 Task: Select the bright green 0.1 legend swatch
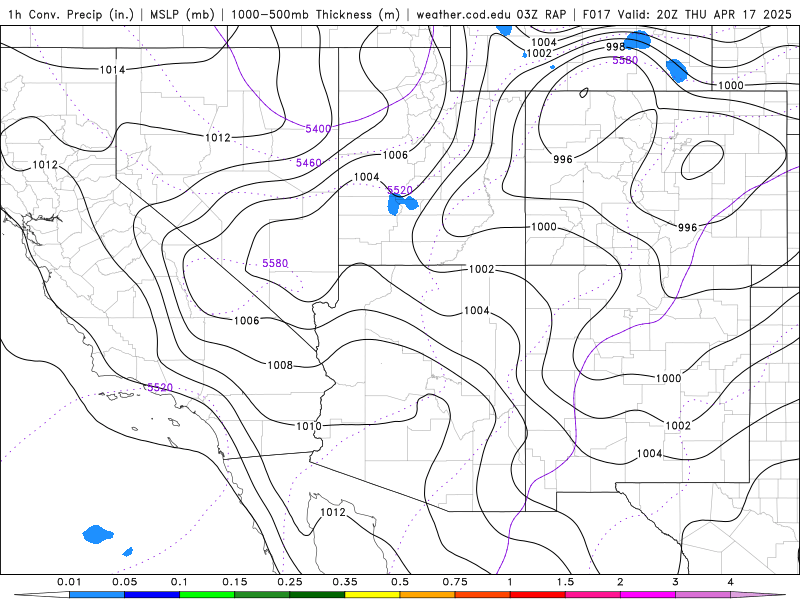(x=207, y=595)
